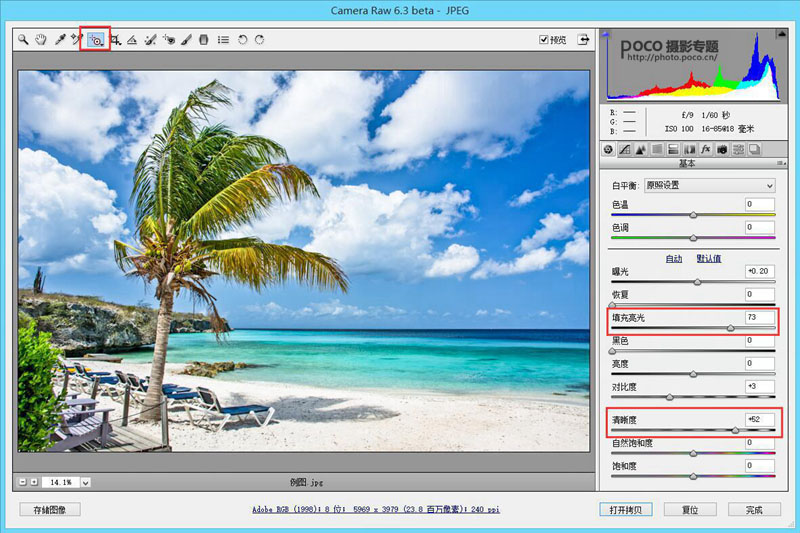Screen dimensions: 800x533
Task: Expand the 白平衡 white balance dropdown
Action: (x=710, y=186)
